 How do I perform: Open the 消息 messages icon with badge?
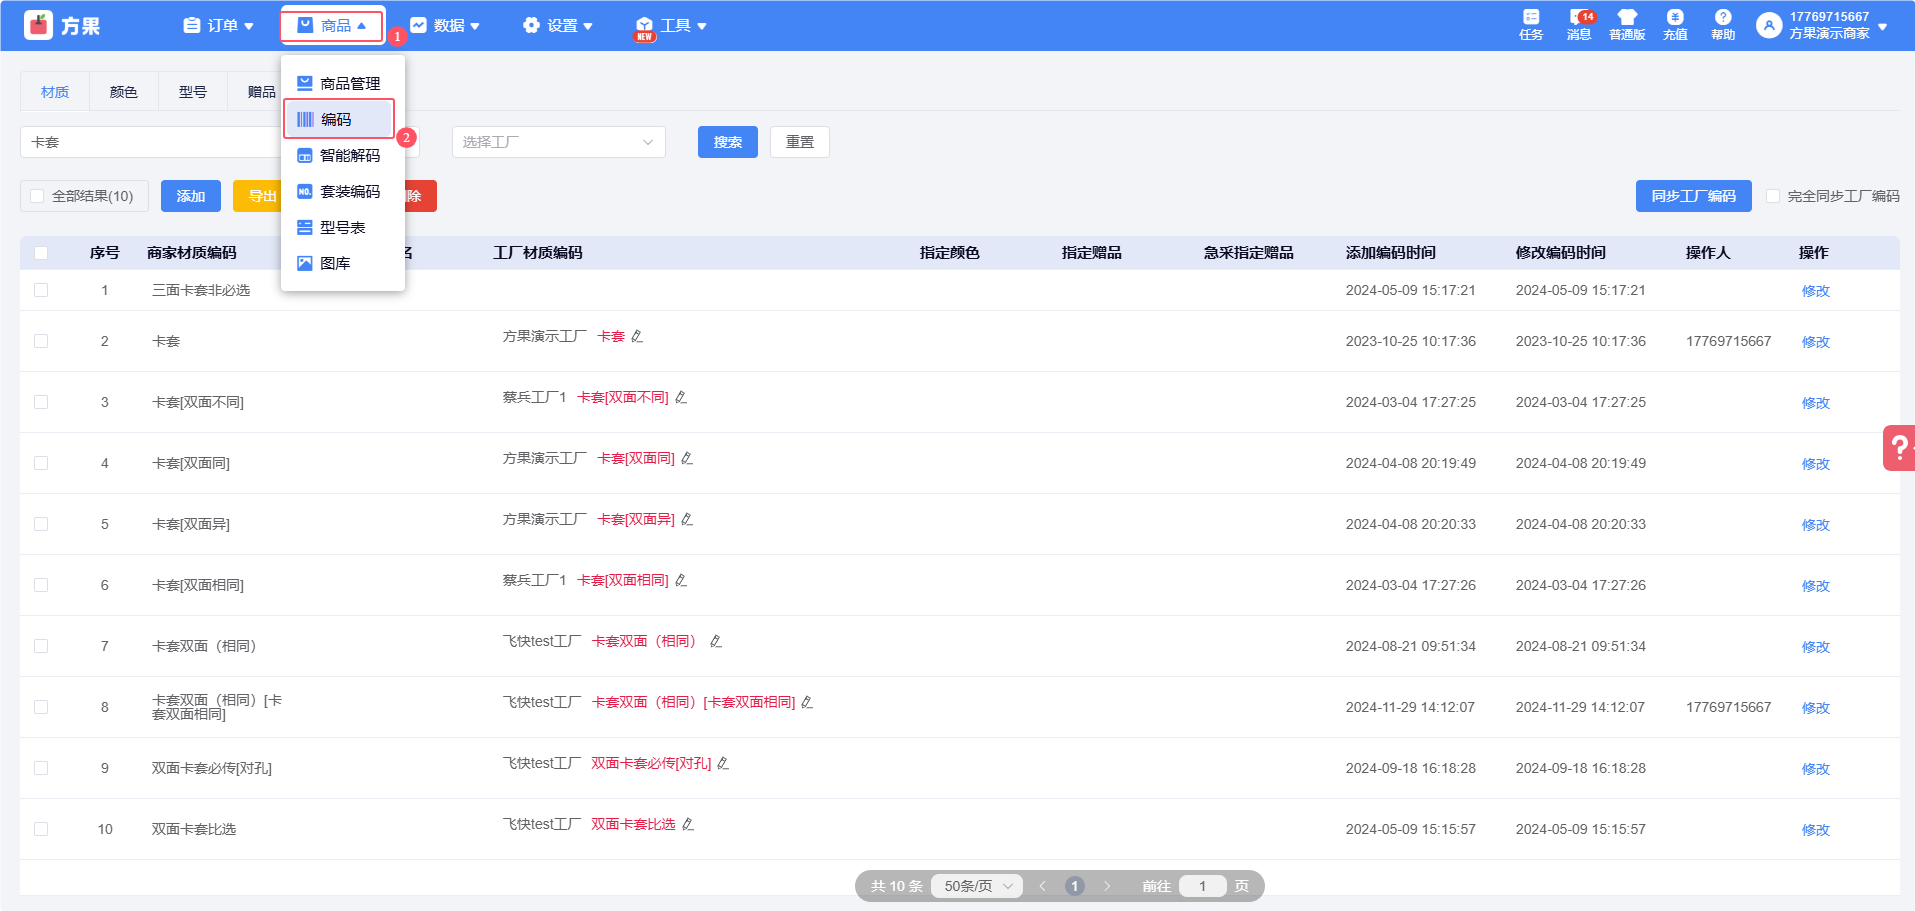click(1579, 24)
